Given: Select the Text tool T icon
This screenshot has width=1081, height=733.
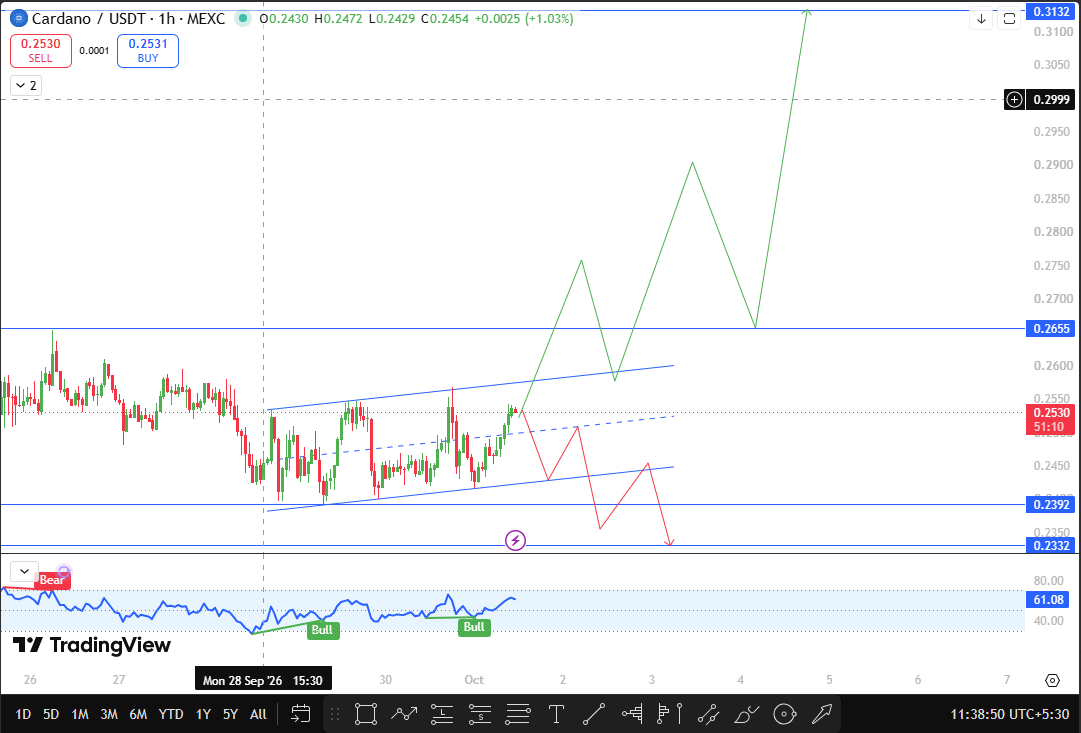Looking at the screenshot, I should [556, 714].
